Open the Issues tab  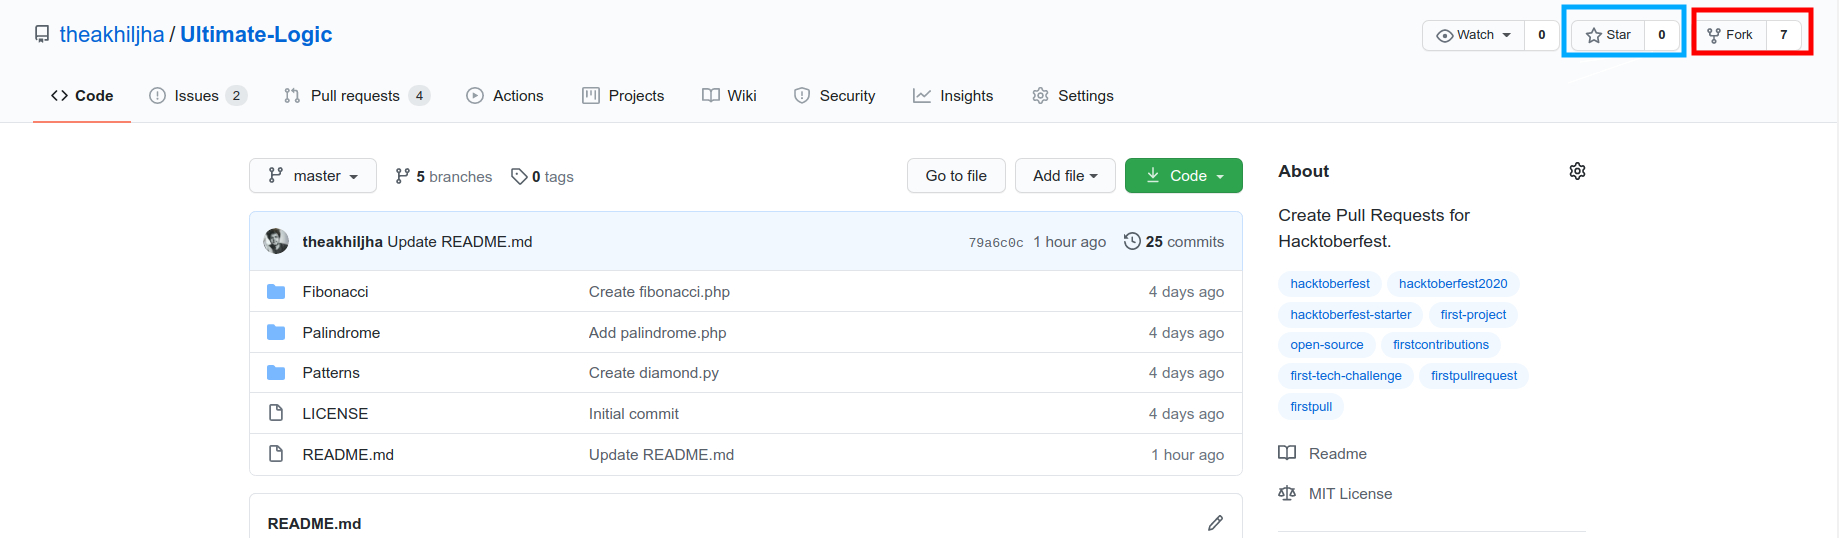198,96
